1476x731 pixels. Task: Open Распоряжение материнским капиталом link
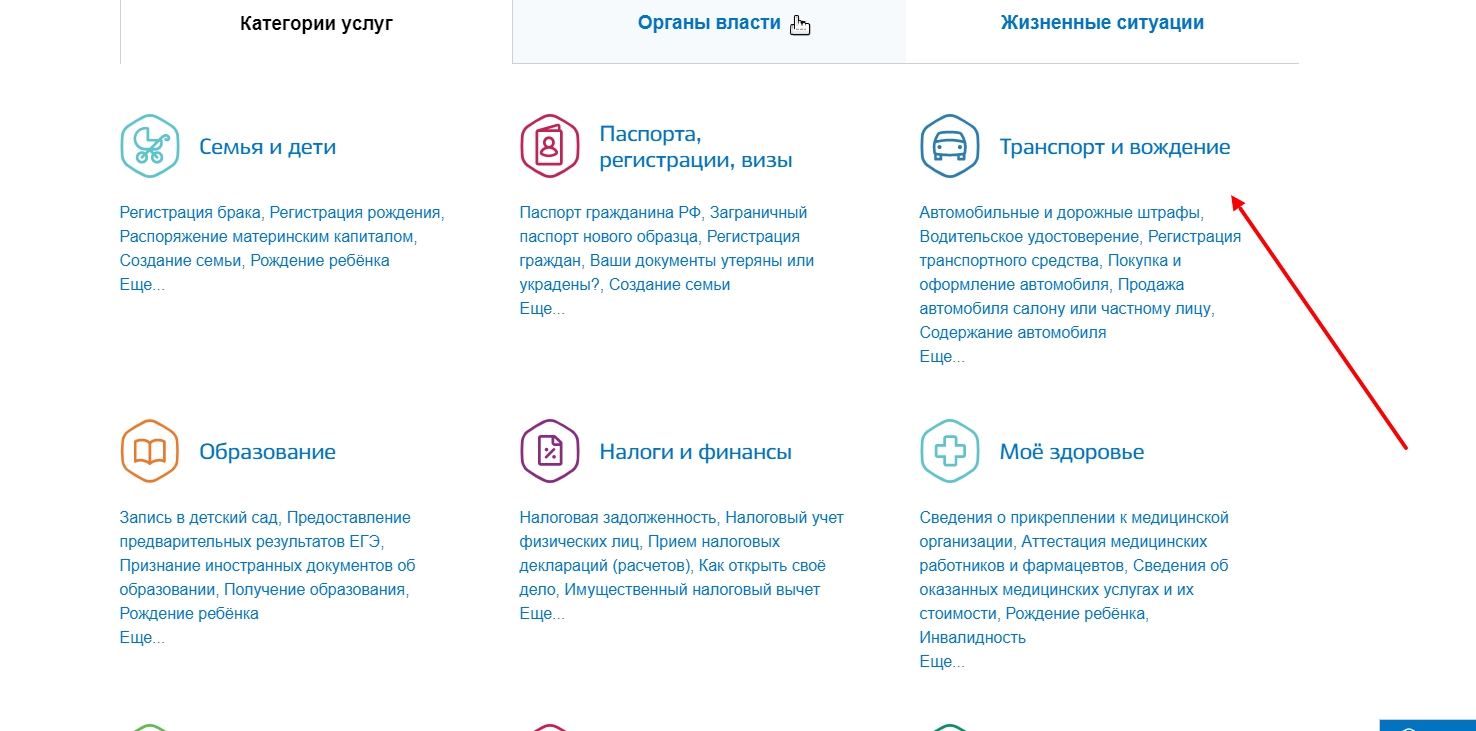pos(266,237)
